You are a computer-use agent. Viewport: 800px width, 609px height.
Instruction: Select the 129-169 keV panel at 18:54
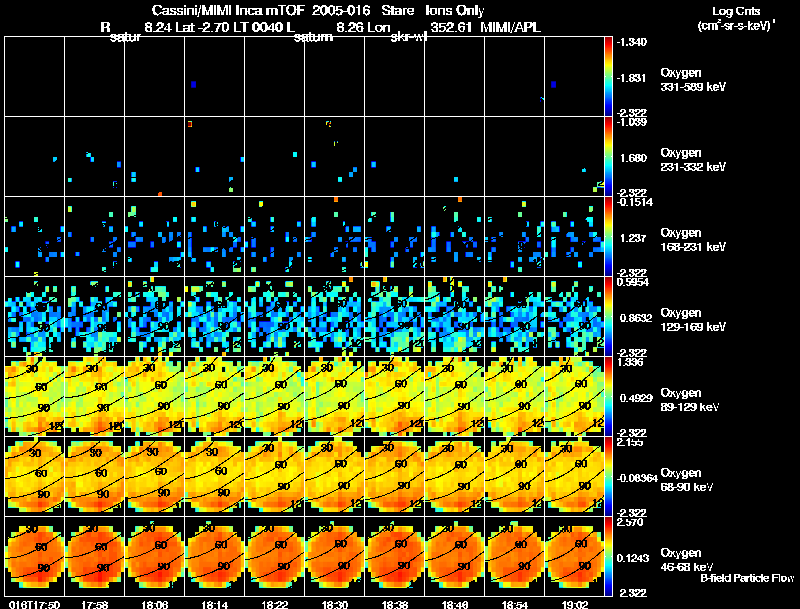tap(515, 316)
